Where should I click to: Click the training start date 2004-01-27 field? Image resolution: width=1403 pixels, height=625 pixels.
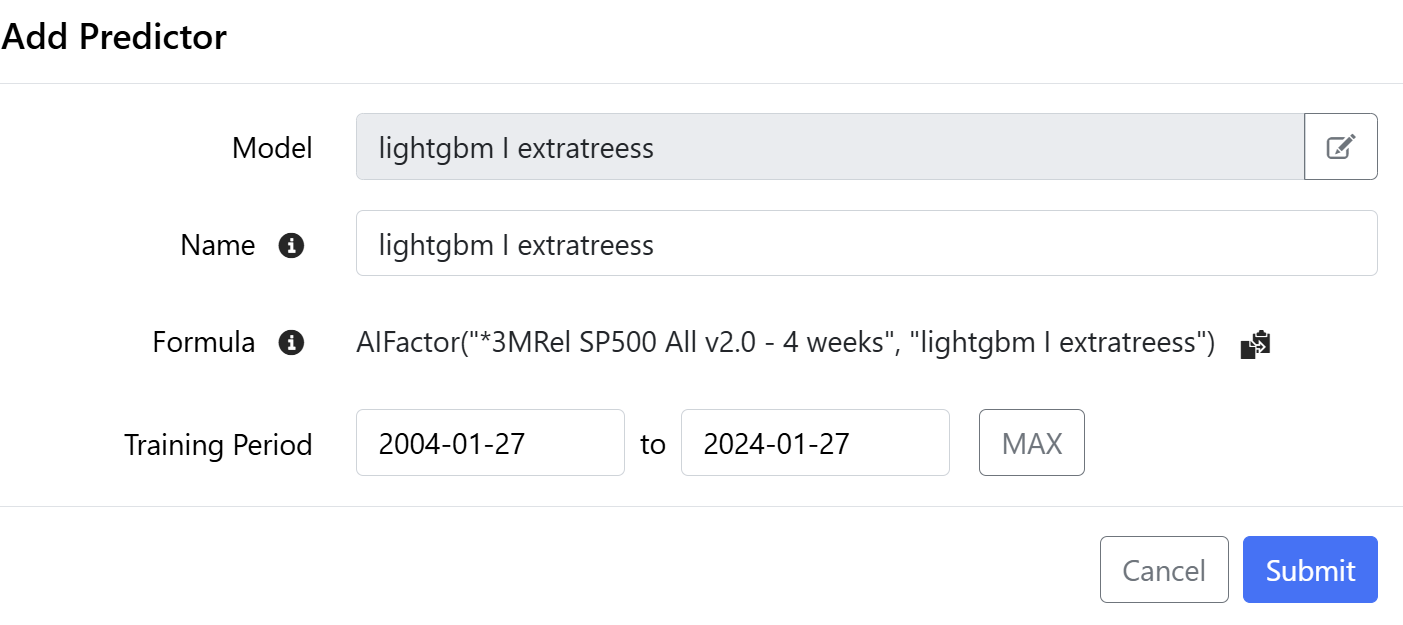click(x=490, y=443)
